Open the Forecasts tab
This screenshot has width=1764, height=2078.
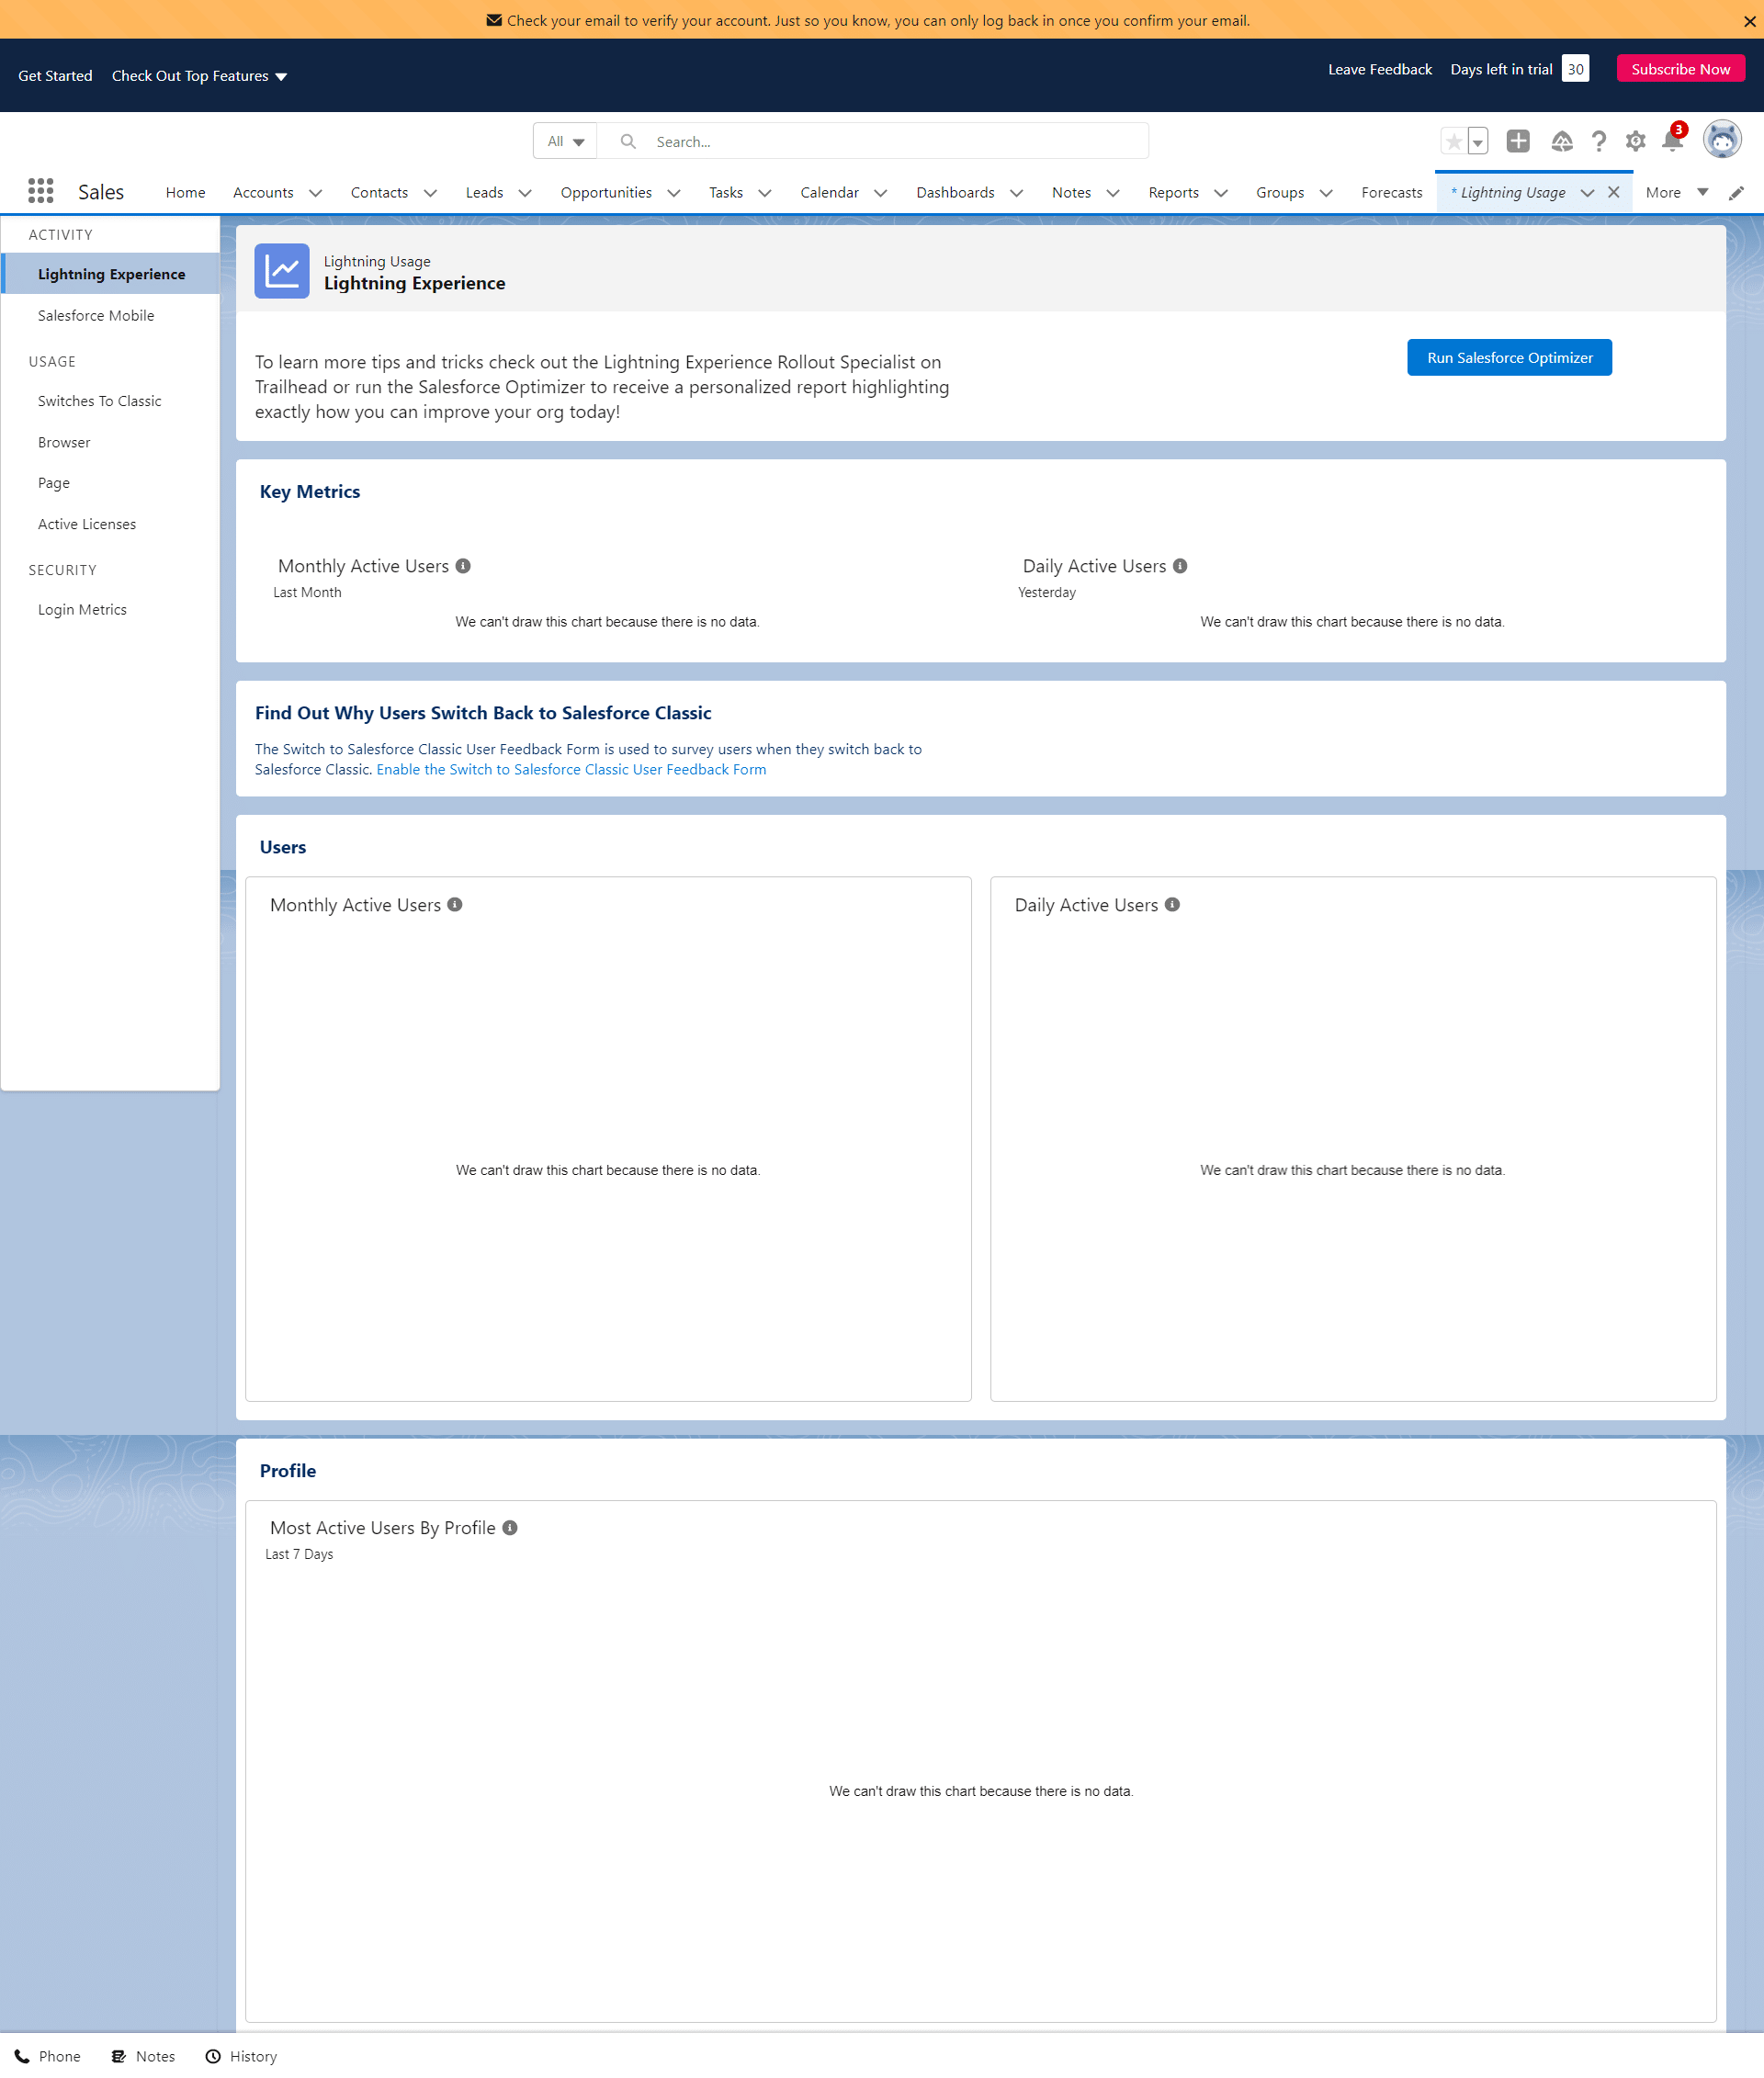(x=1391, y=193)
